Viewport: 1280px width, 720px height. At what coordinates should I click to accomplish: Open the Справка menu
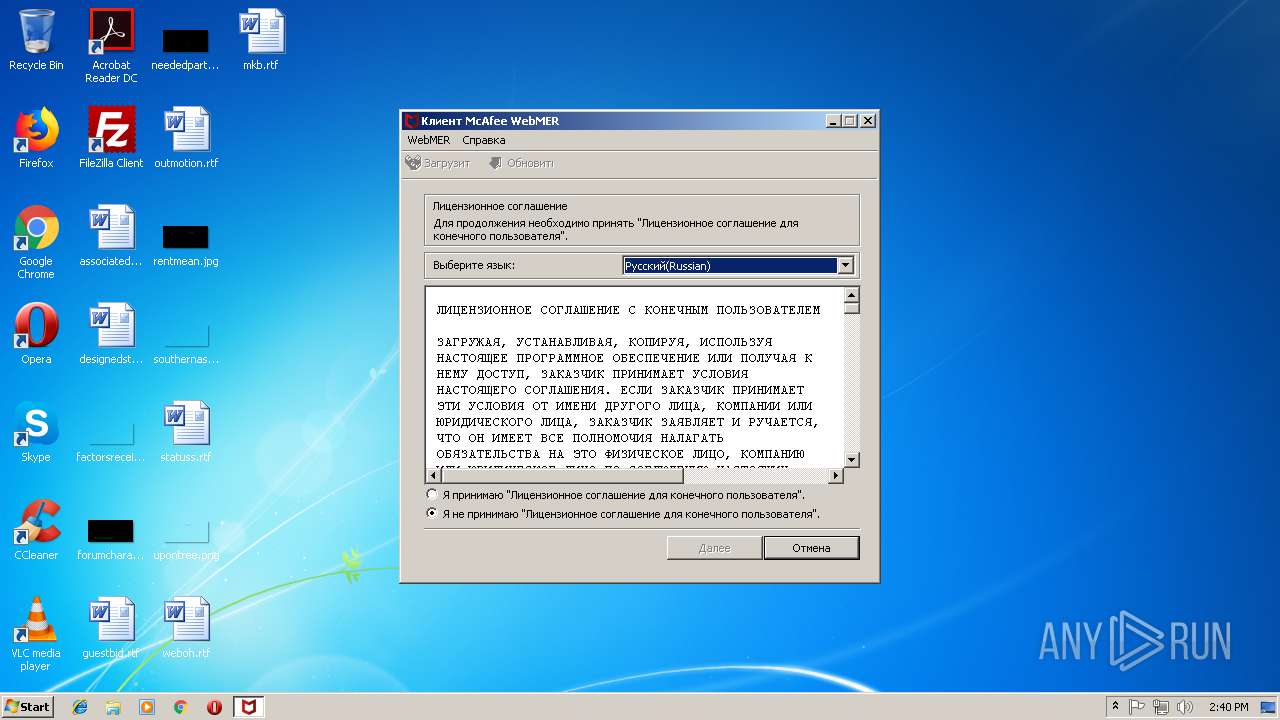[x=484, y=141]
